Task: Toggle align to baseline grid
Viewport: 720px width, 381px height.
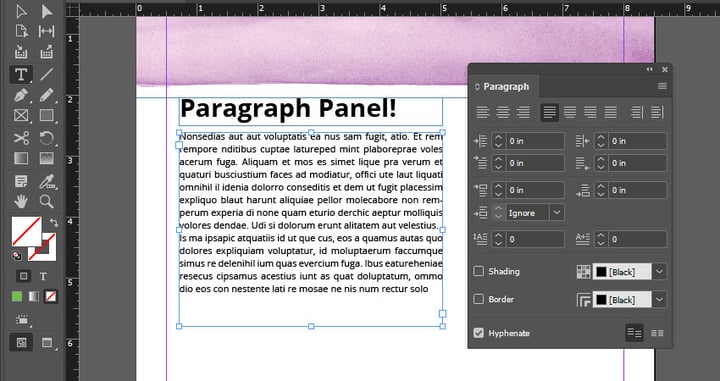Action: pos(657,333)
